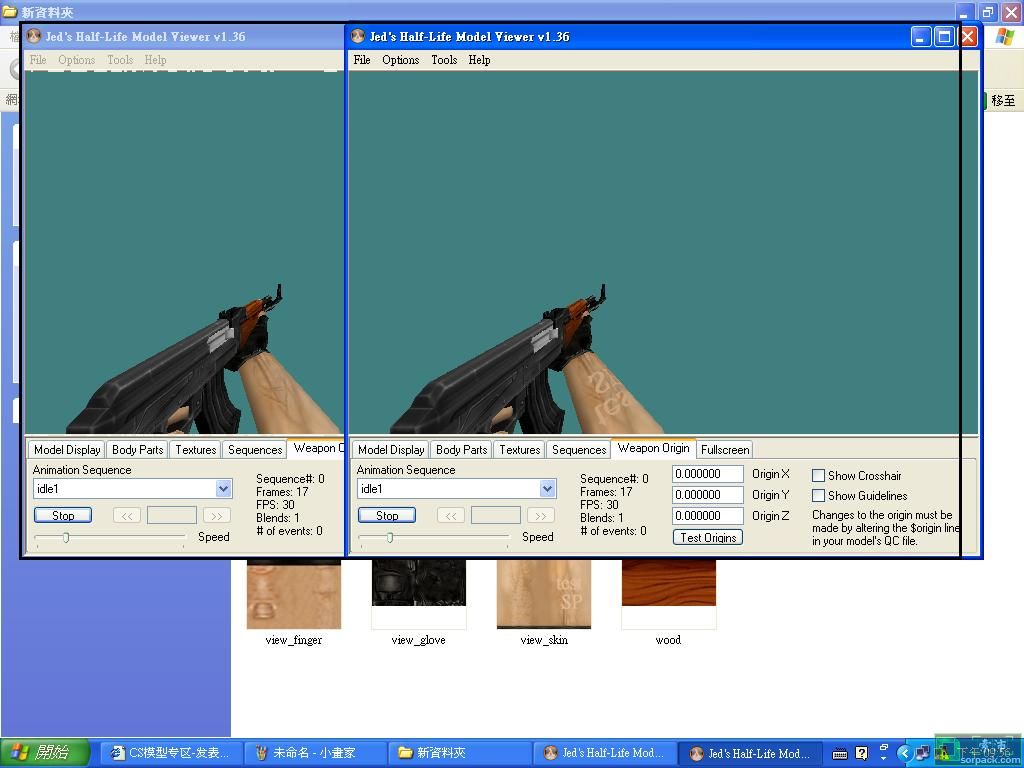Open the view_finger texture thumbnail
This screenshot has width=1024, height=768.
pyautogui.click(x=294, y=594)
